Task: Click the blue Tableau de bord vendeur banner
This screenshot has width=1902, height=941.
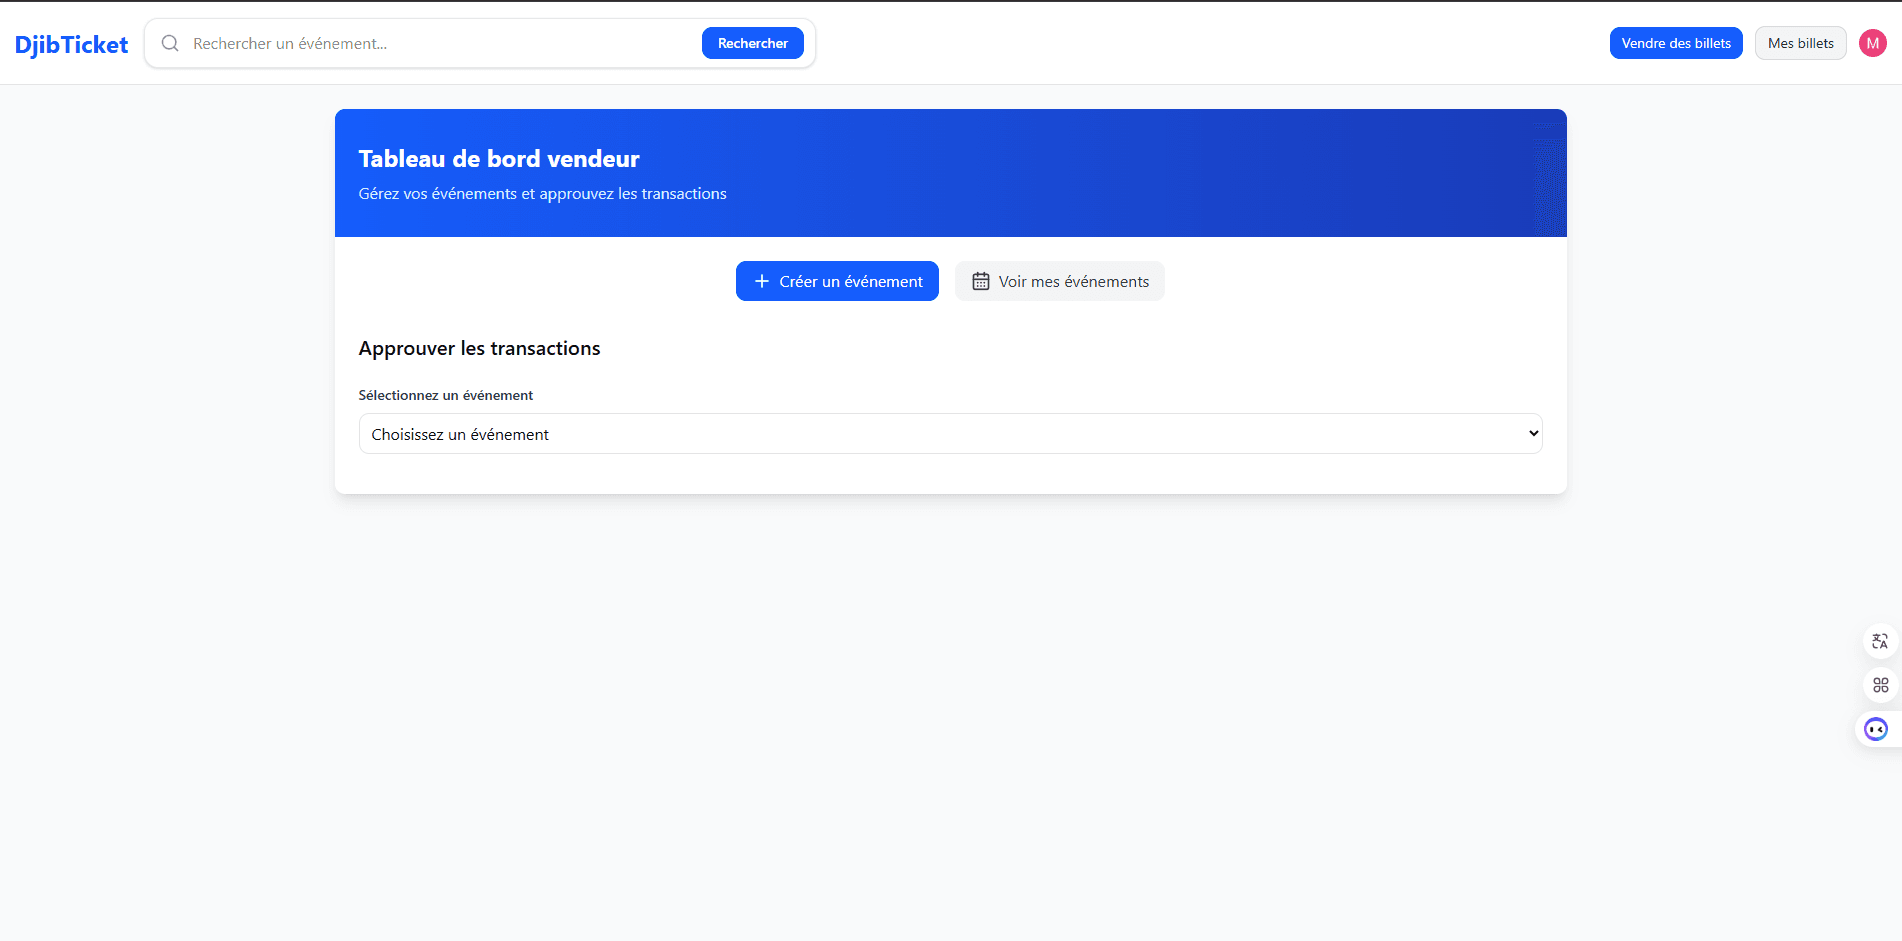Action: tap(950, 173)
